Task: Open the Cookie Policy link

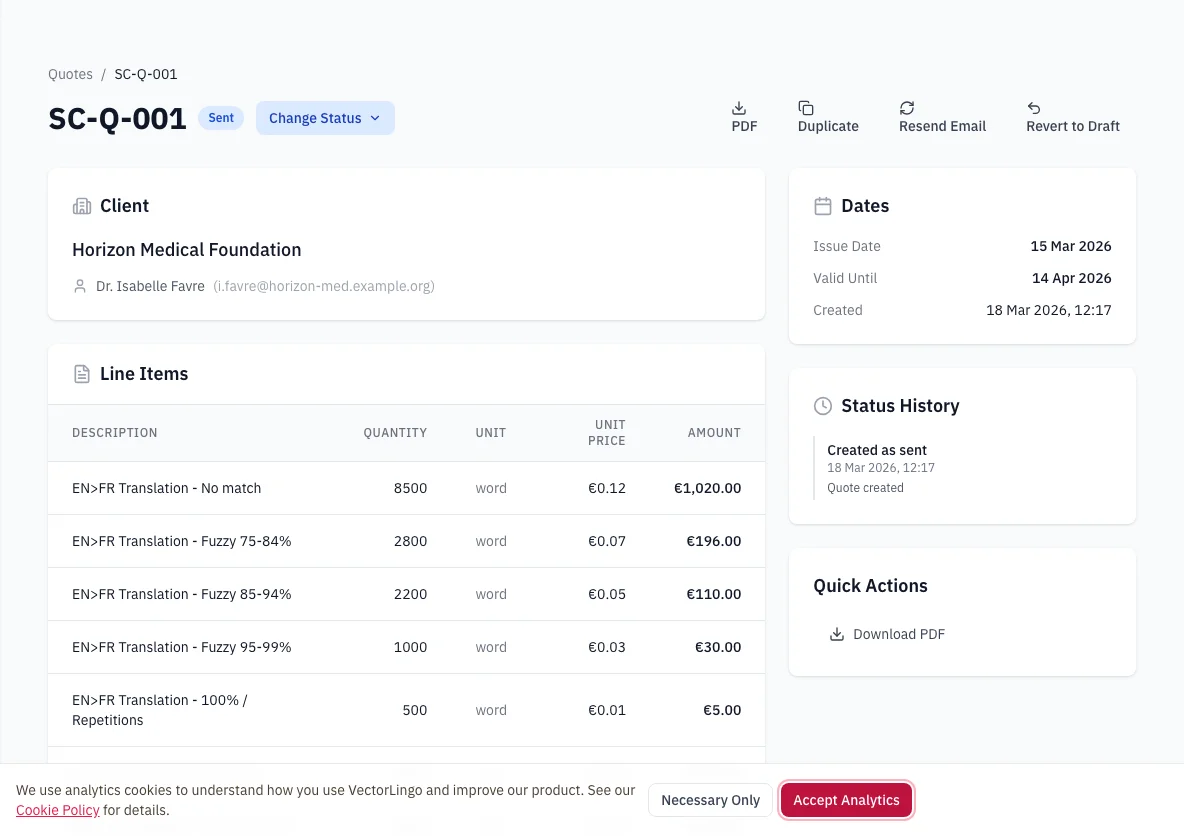Action: pyautogui.click(x=57, y=810)
